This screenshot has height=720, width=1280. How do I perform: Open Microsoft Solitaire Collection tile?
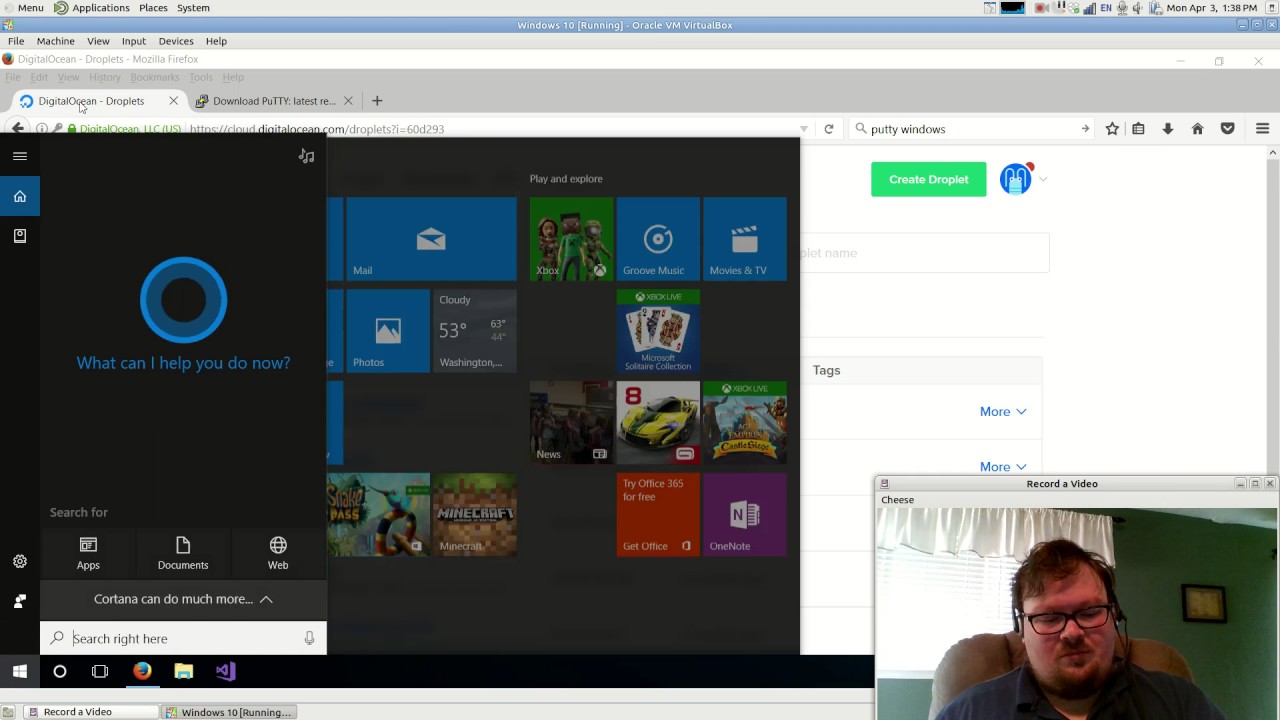click(658, 331)
